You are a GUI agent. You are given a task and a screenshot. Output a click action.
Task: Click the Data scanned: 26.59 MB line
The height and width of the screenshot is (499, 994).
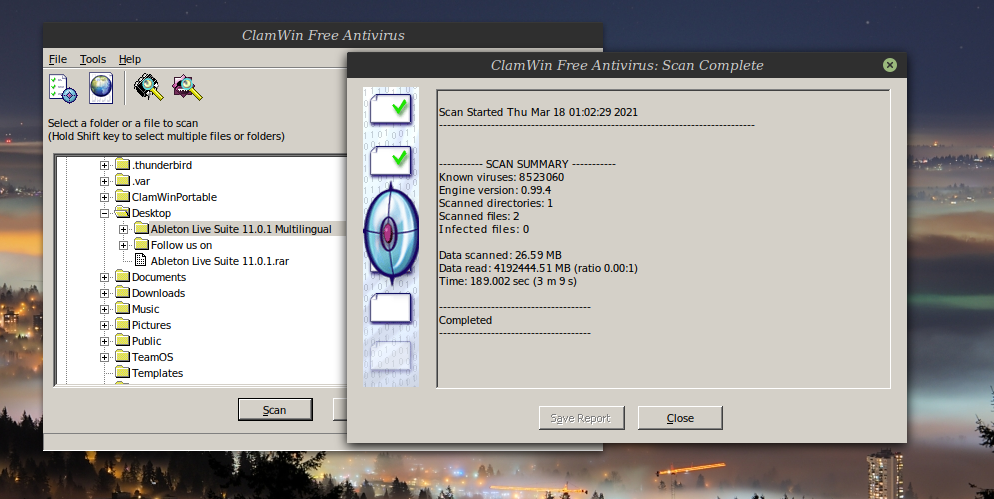(x=500, y=255)
